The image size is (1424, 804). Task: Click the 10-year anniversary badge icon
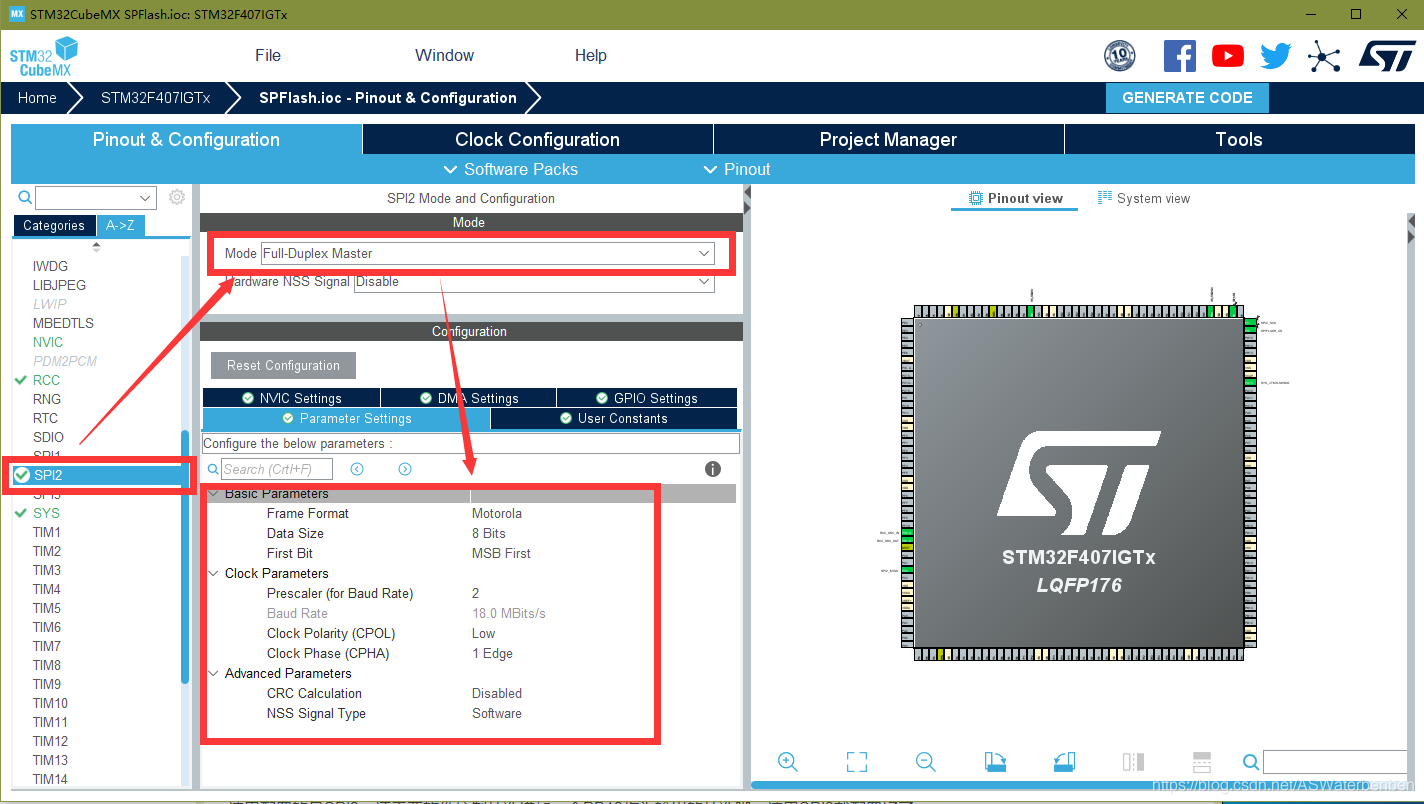click(x=1119, y=56)
